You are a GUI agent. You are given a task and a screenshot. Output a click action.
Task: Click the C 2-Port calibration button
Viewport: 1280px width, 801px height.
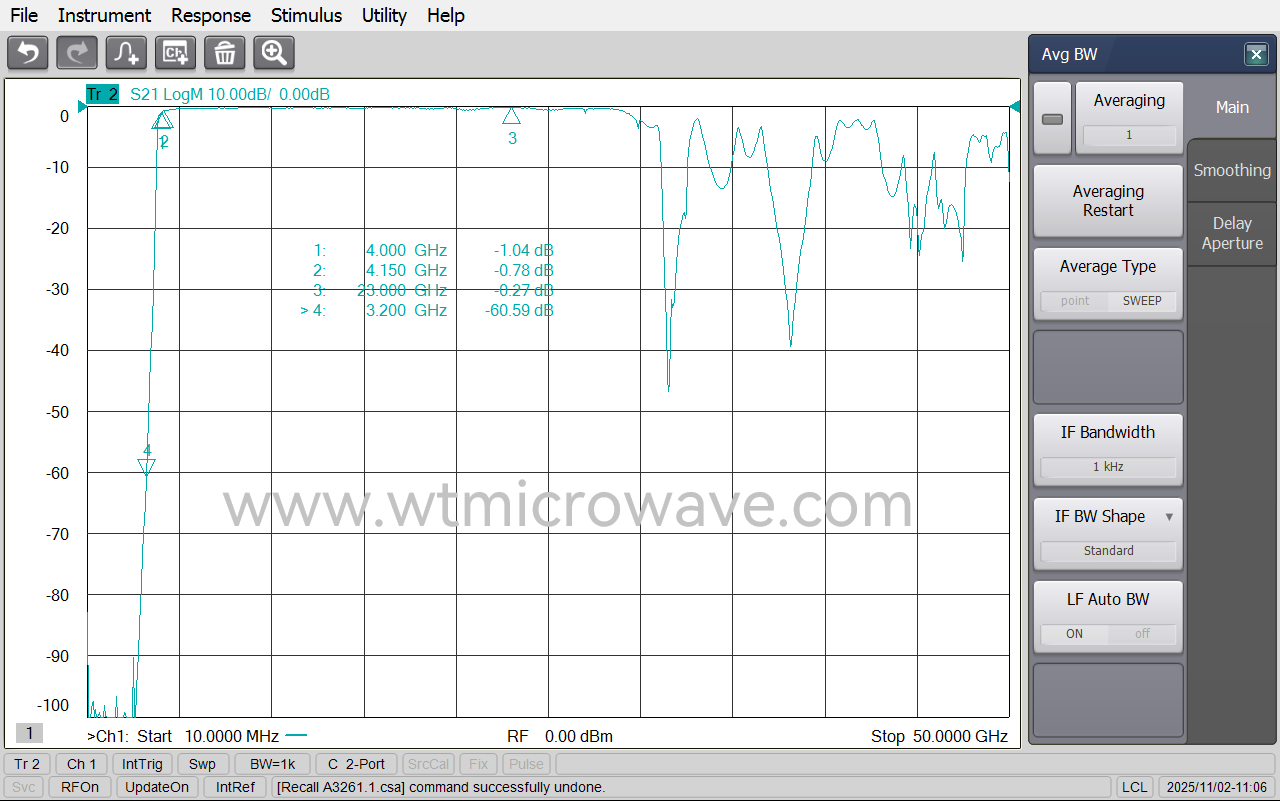356,763
